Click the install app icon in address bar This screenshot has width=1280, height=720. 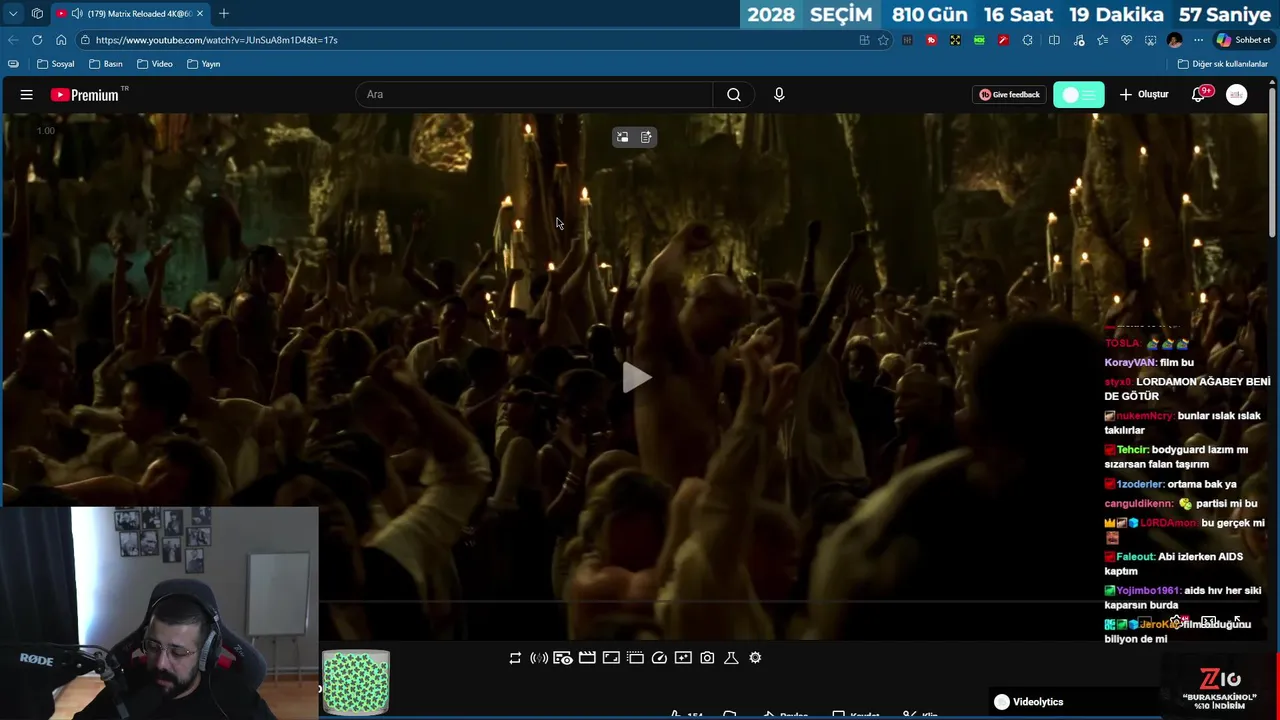(x=864, y=40)
